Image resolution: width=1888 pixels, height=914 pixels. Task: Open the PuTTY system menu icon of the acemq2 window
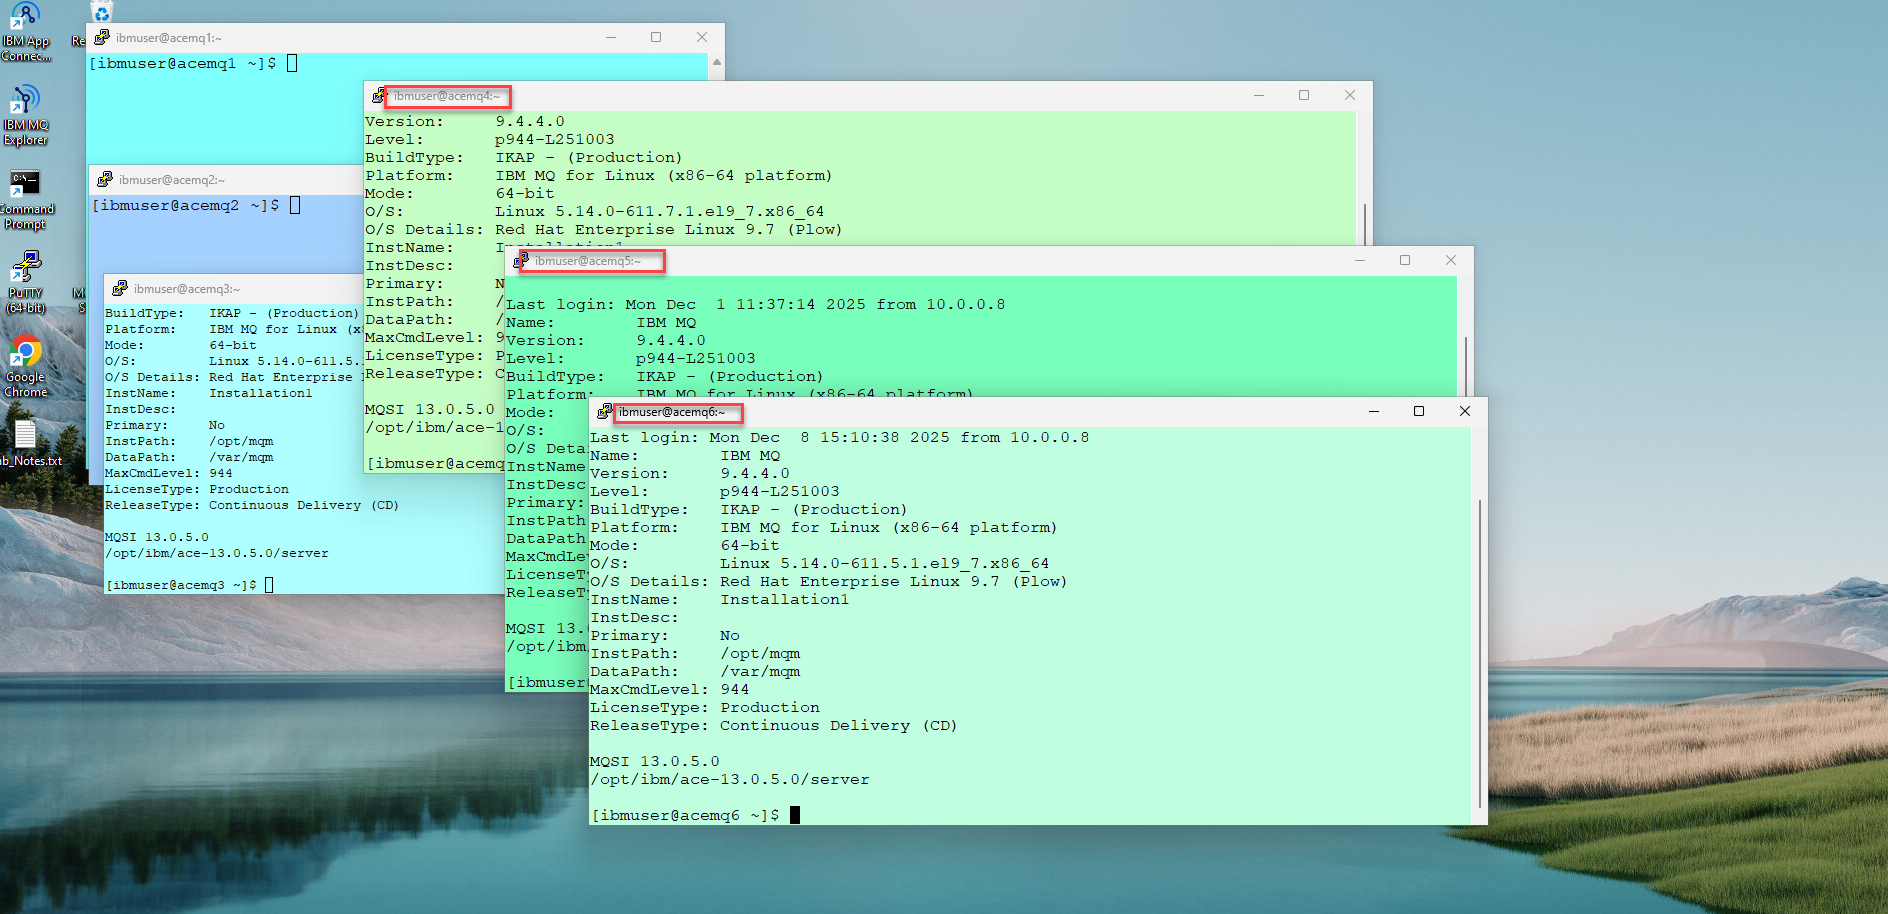click(105, 180)
